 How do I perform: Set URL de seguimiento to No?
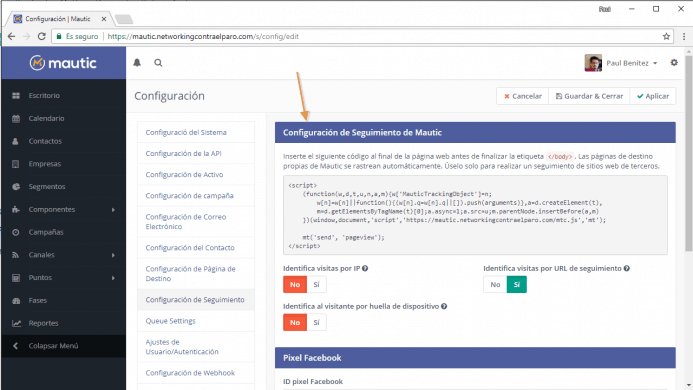pos(495,285)
